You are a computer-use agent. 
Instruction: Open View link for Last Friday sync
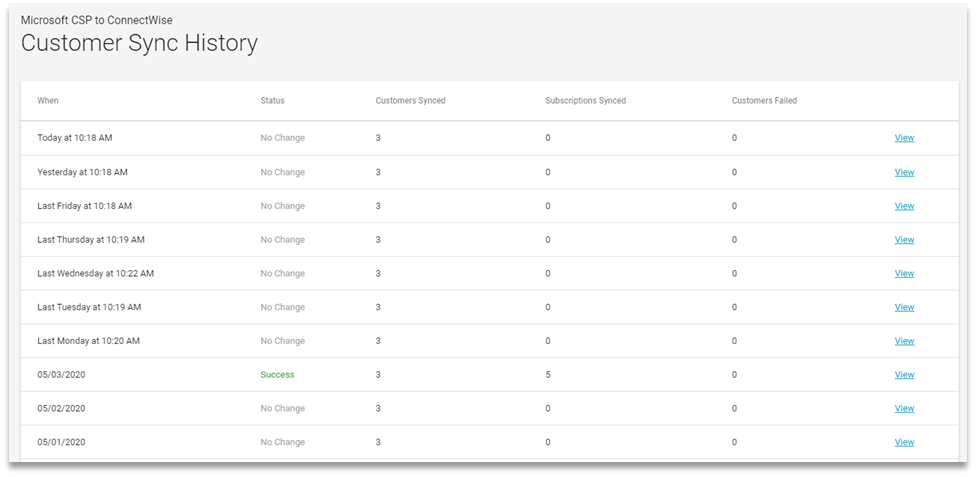click(904, 205)
